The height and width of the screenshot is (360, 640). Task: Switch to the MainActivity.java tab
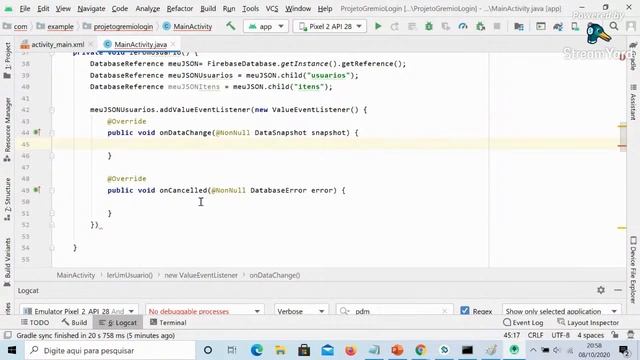coord(140,44)
